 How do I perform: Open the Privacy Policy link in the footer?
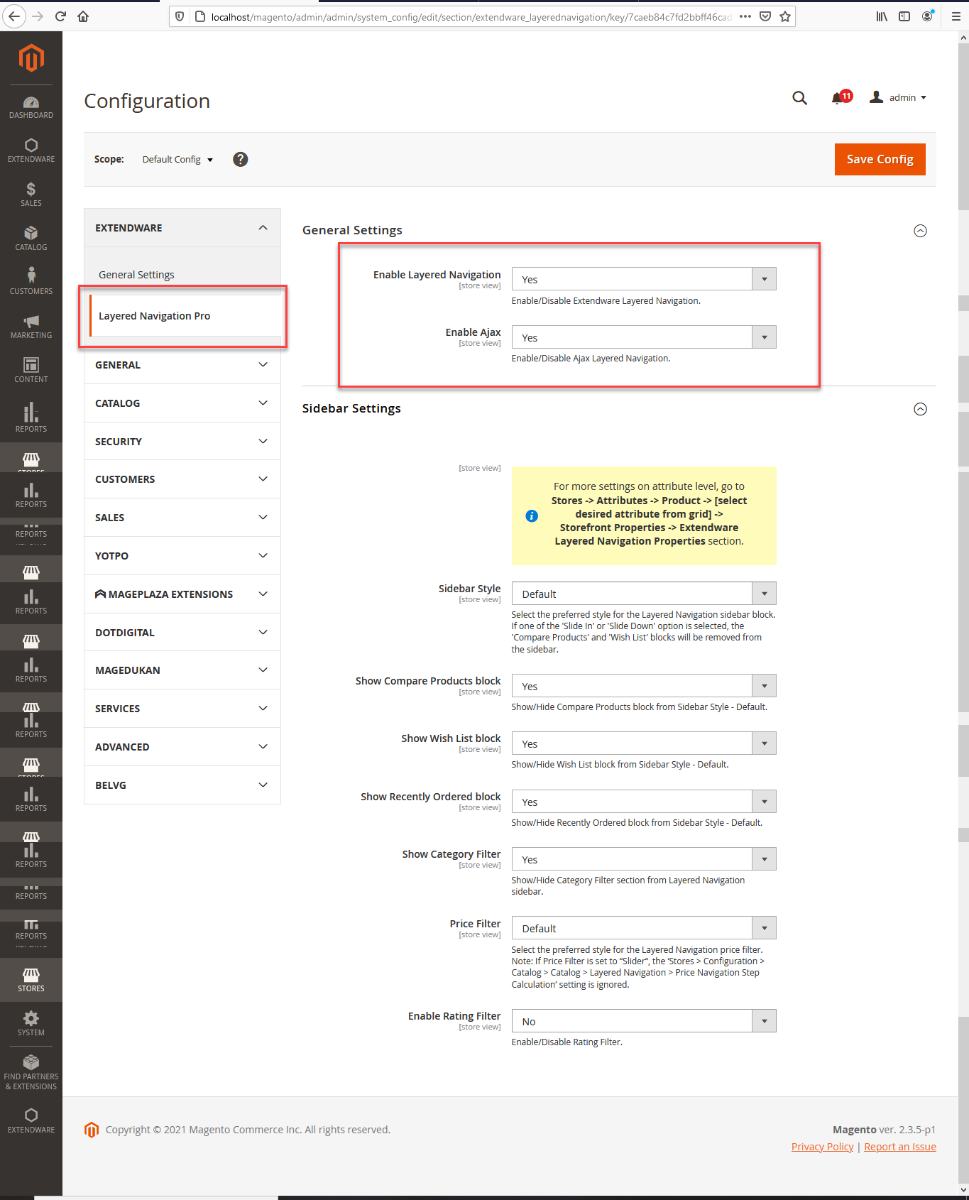[822, 1147]
